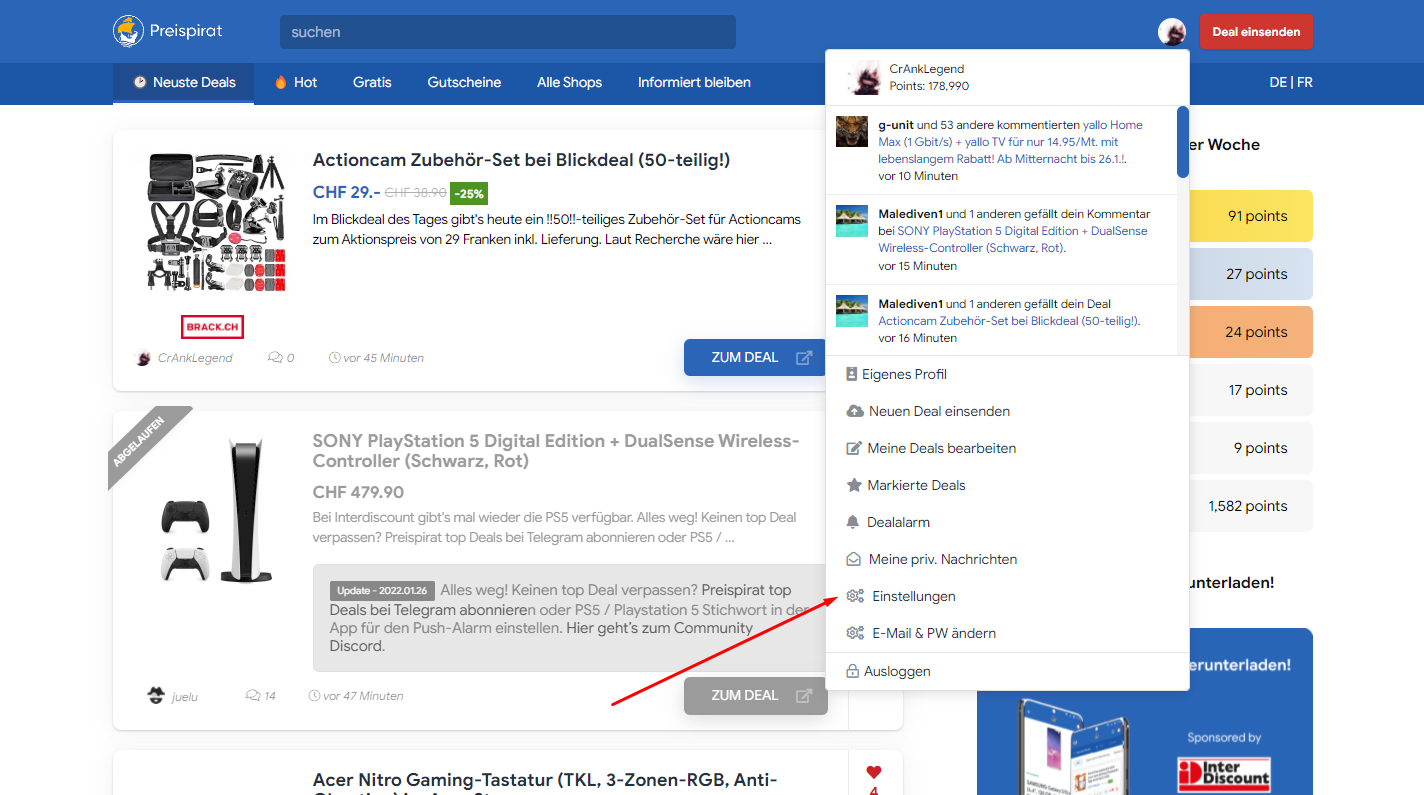
Task: Select Meine Deals bearbeiten menu entry
Action: pyautogui.click(x=941, y=448)
